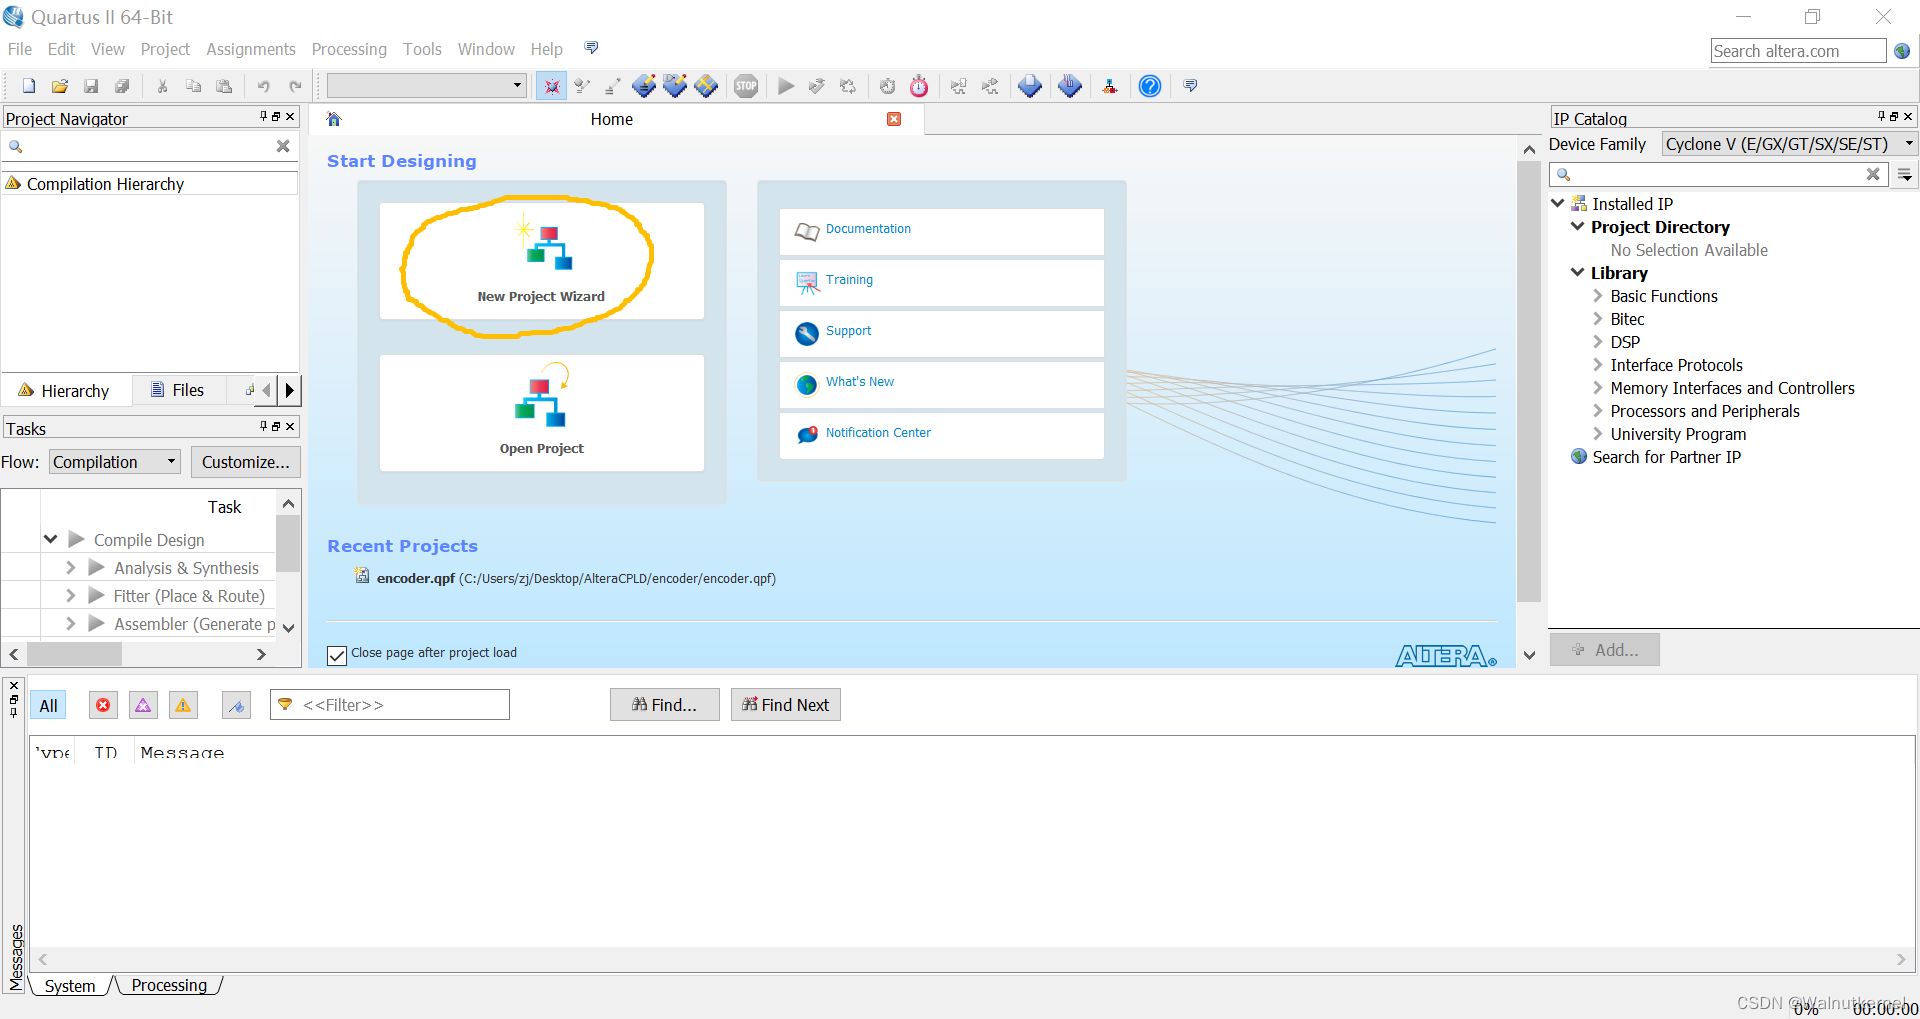Switch to the System messages tab
This screenshot has height=1019, width=1920.
70,986
